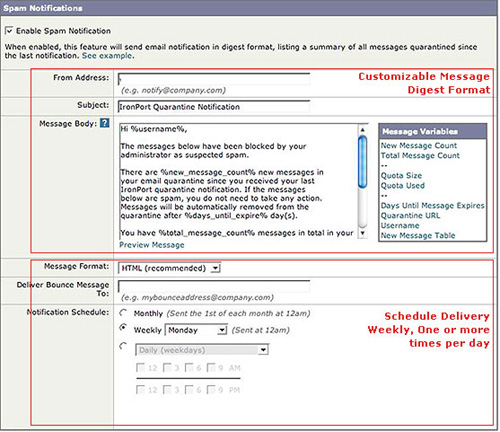Viewport: 500px width, 432px height.
Task: Open the Daily (weekdays) dropdown
Action: (x=202, y=350)
